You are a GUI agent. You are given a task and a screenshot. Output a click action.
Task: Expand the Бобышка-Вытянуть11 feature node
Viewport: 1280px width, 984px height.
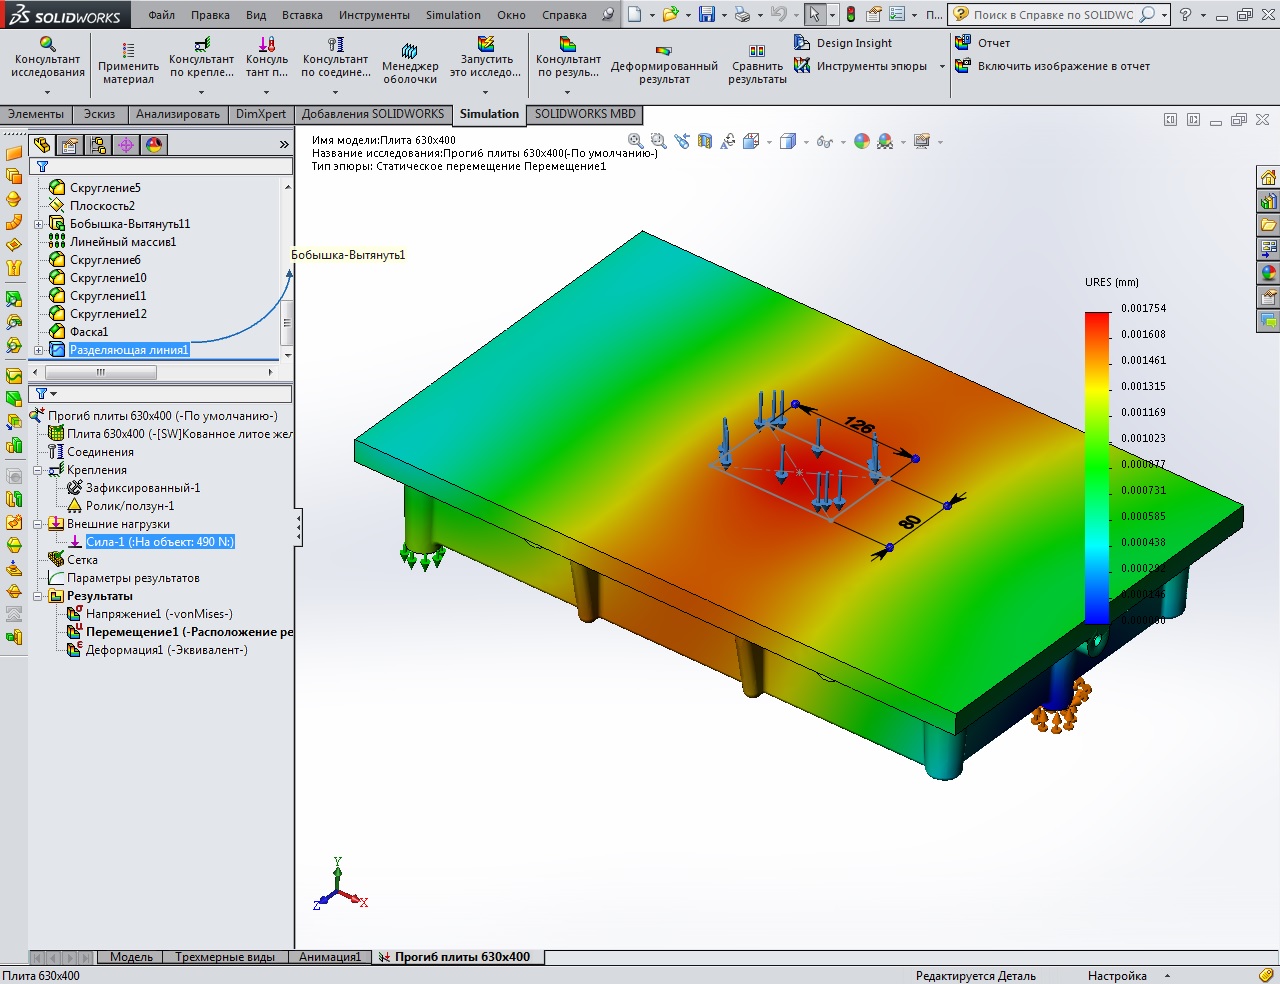(39, 224)
